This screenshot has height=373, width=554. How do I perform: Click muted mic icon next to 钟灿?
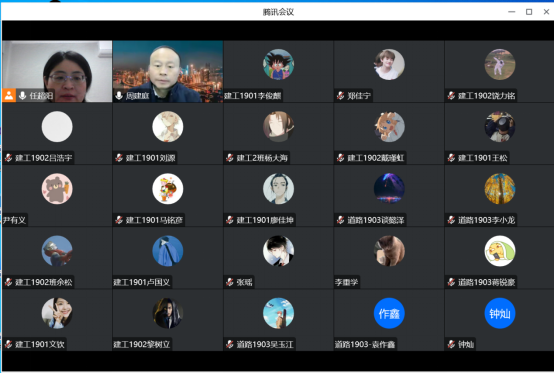click(x=451, y=344)
